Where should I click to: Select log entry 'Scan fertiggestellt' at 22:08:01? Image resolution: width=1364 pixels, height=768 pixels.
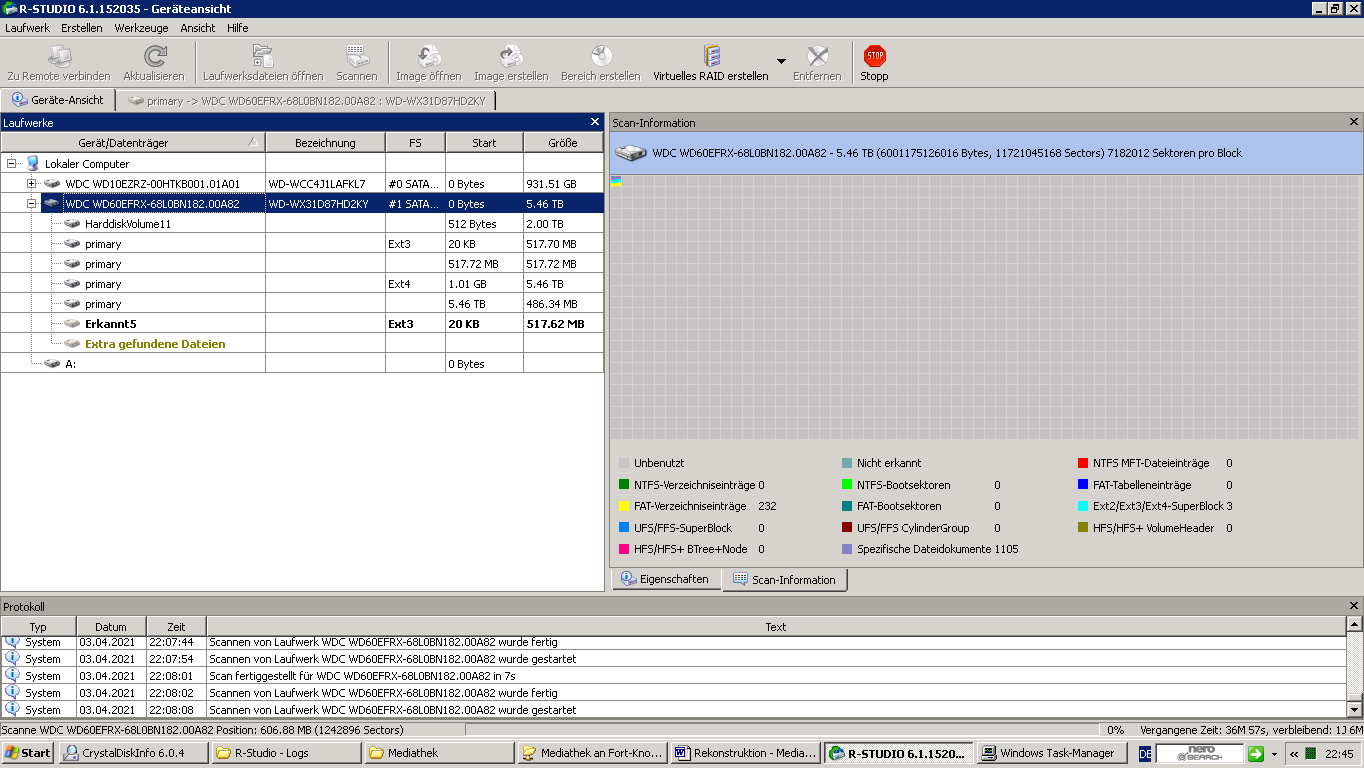point(673,676)
